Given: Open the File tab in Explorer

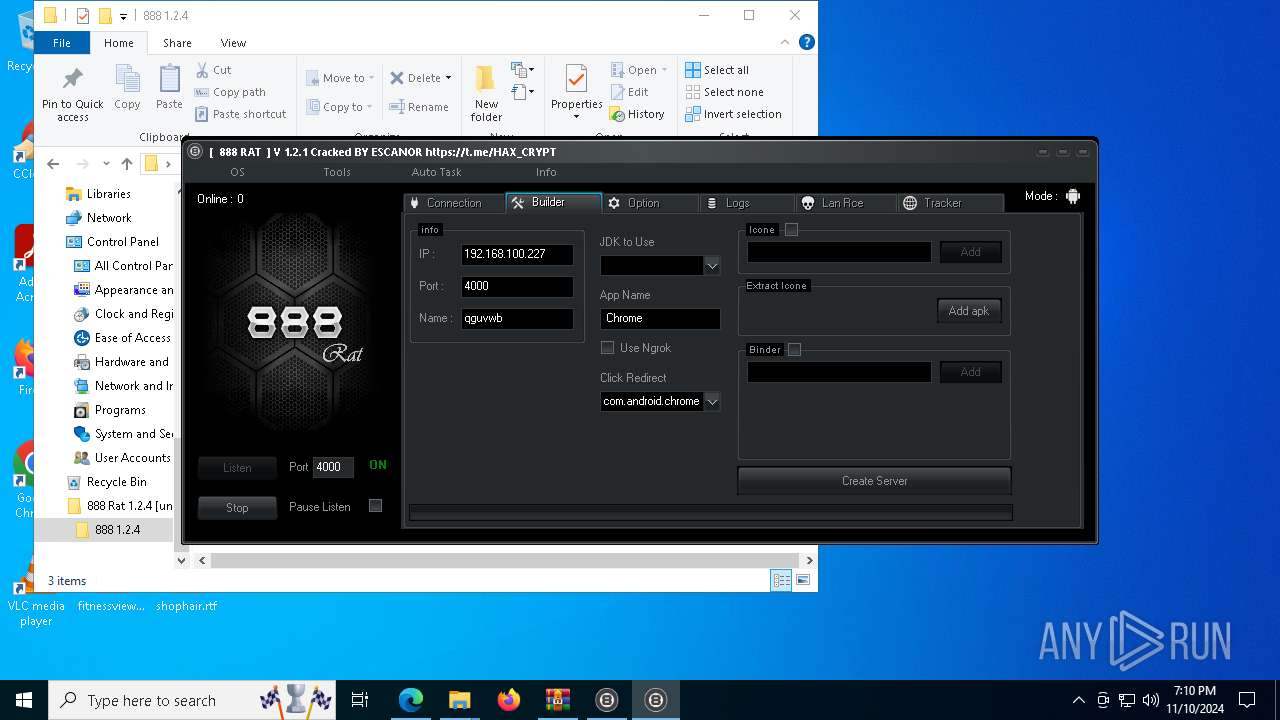Looking at the screenshot, I should pyautogui.click(x=61, y=43).
